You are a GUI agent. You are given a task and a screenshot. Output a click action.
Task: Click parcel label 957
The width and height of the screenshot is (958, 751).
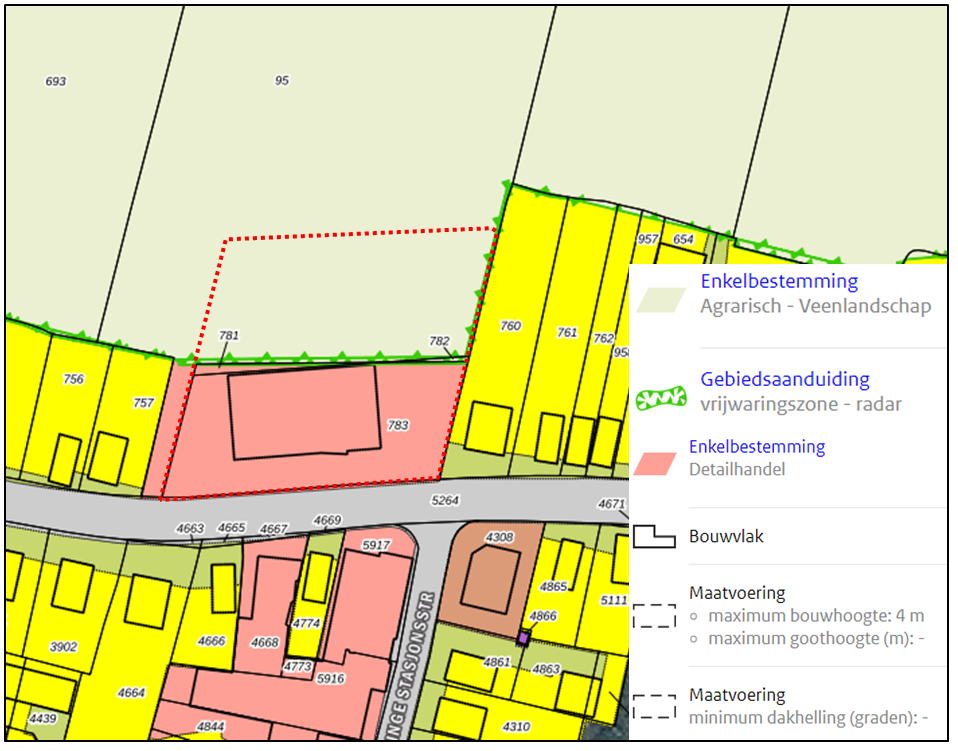pyautogui.click(x=648, y=240)
